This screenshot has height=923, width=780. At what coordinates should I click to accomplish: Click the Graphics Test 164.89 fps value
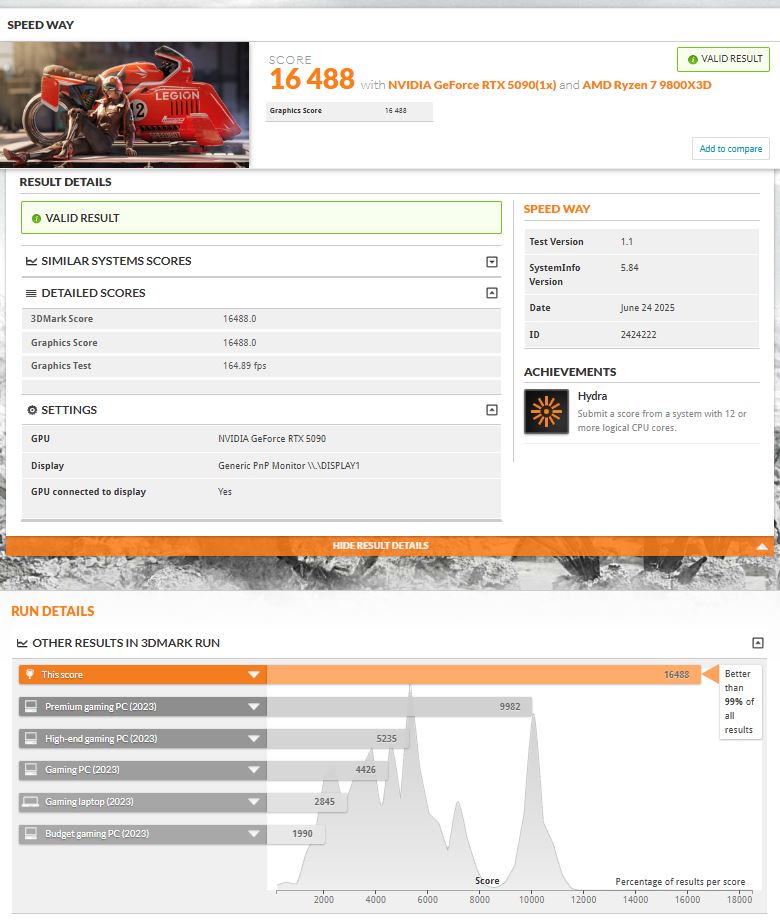click(244, 366)
